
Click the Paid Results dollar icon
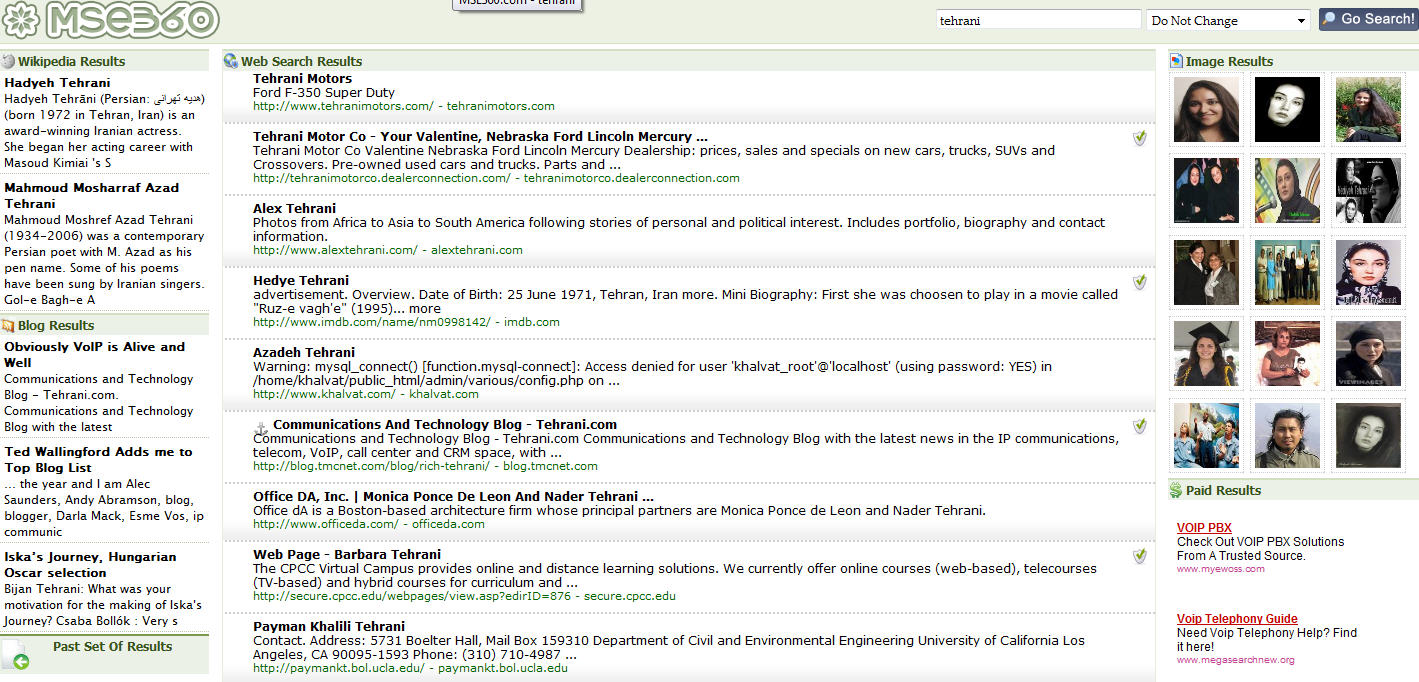click(x=1176, y=490)
